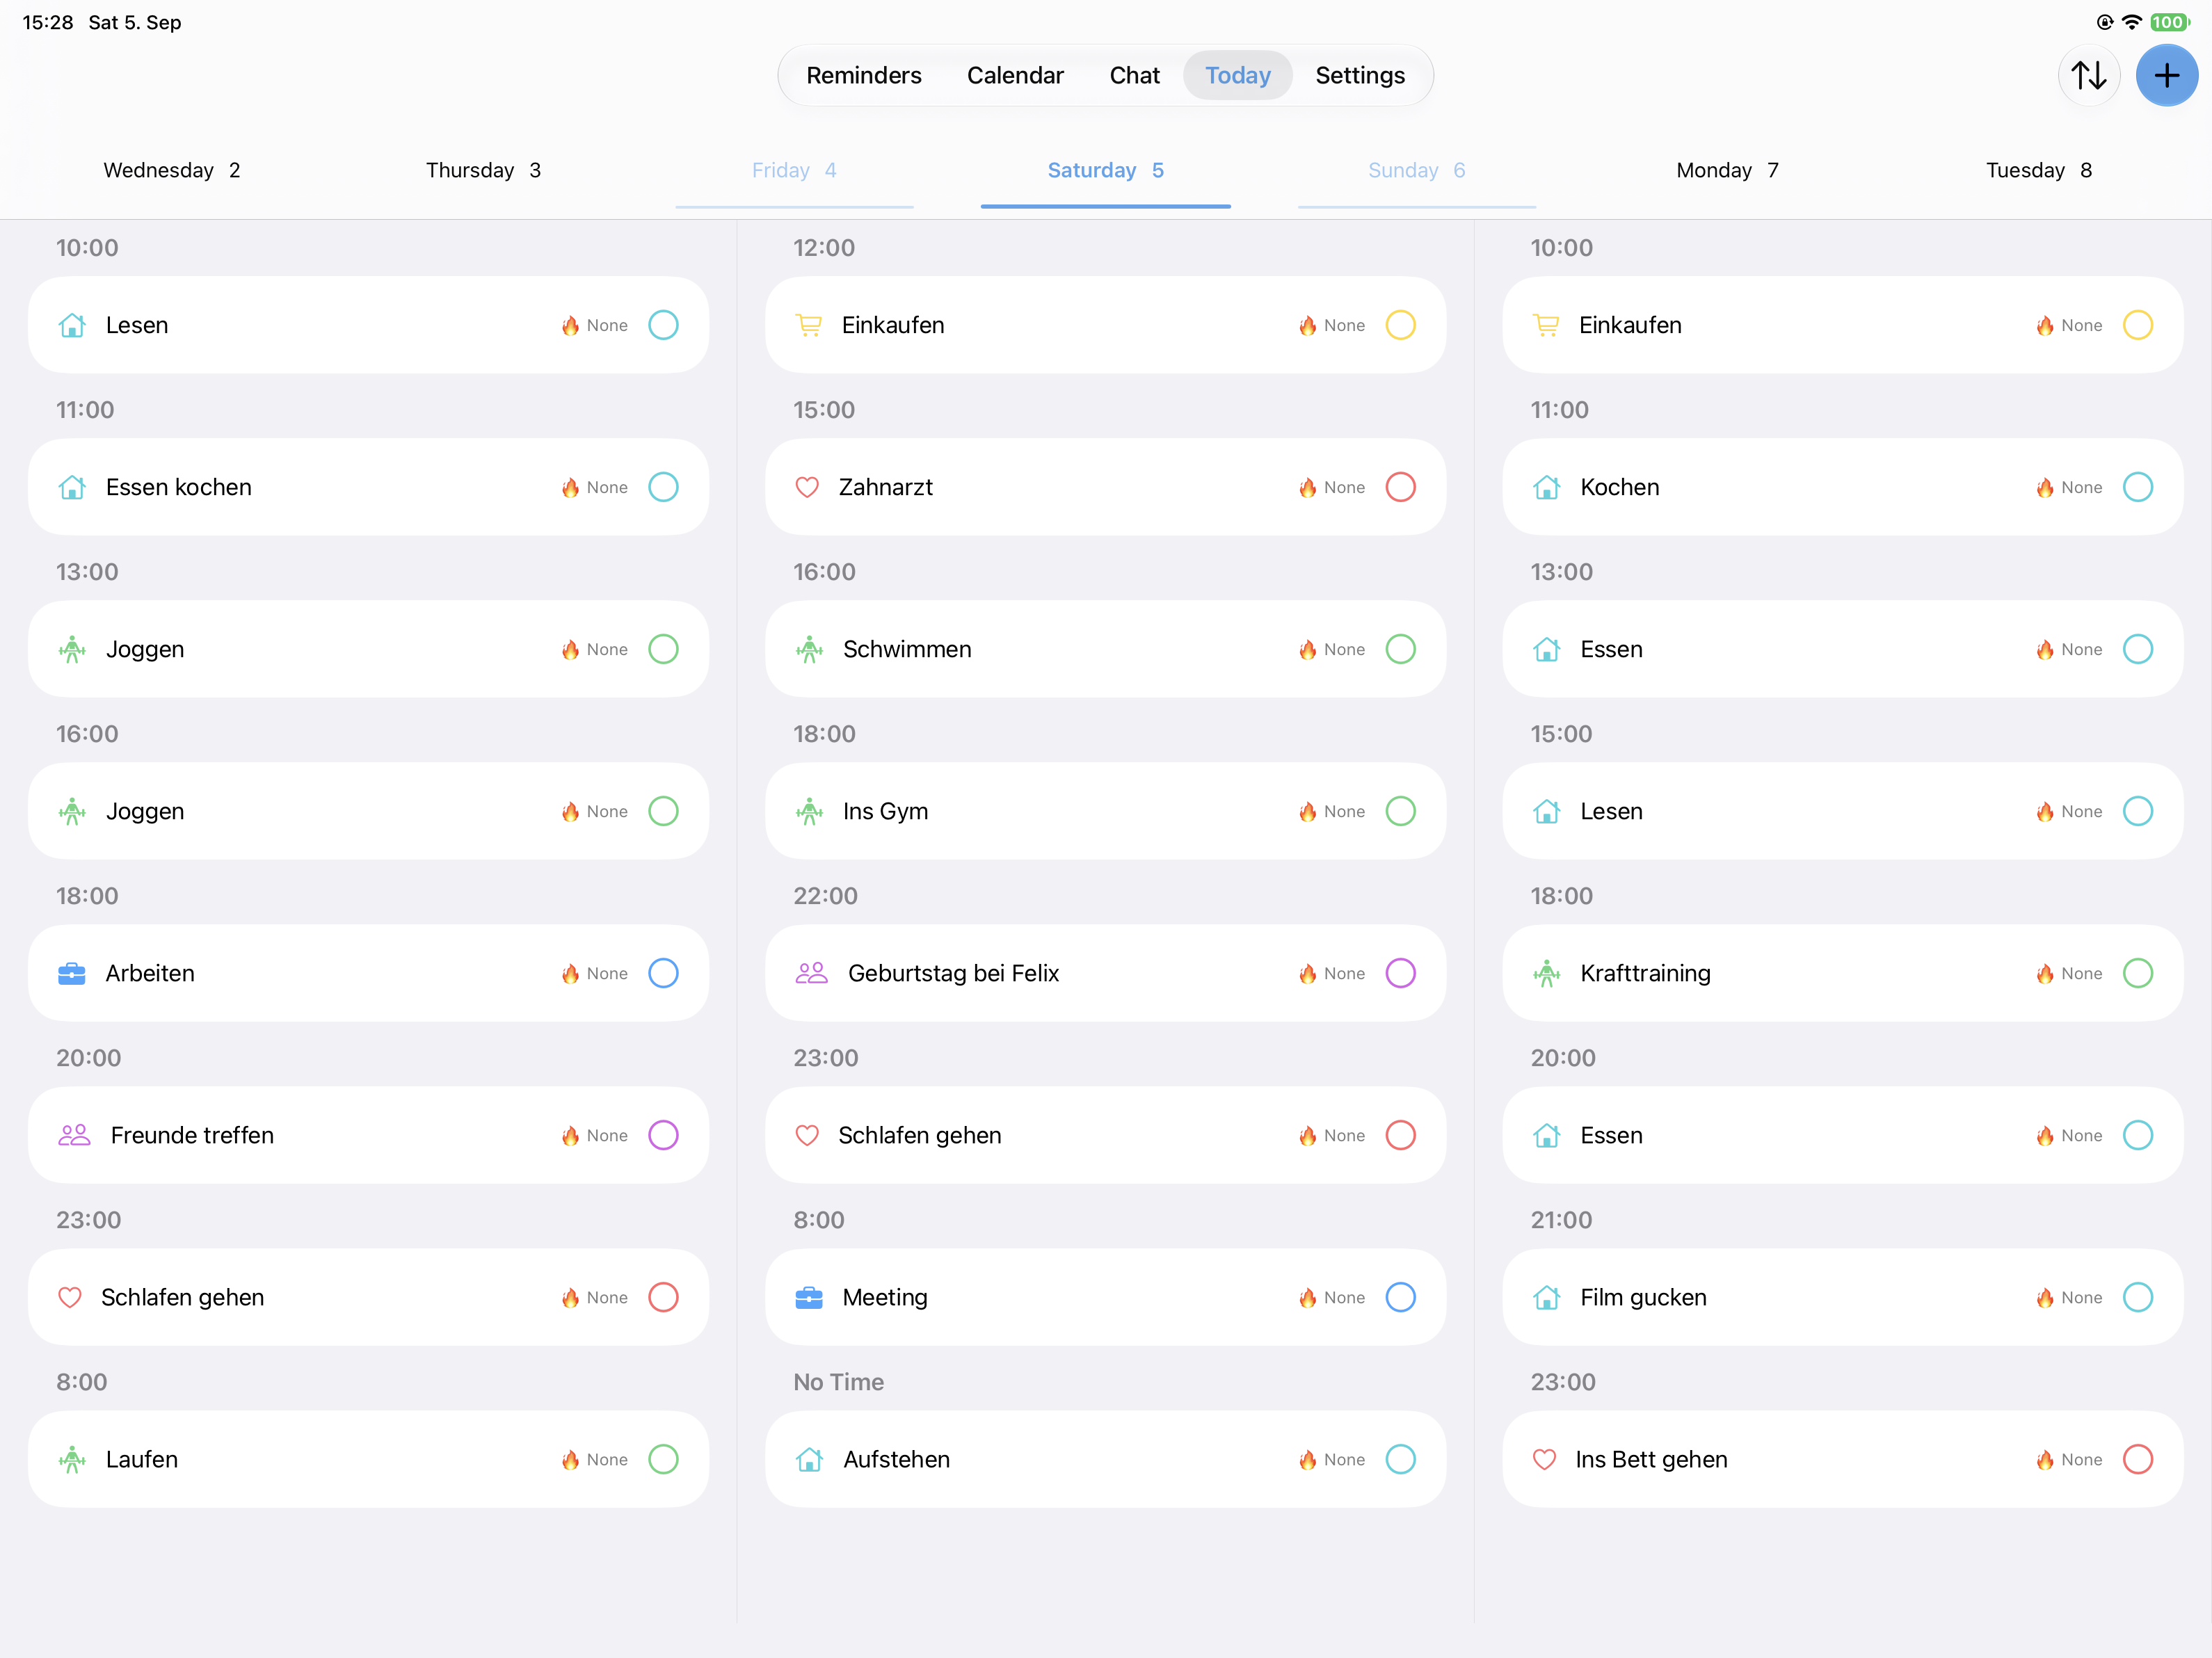The height and width of the screenshot is (1658, 2212).
Task: Click the house icon beside Aufstehen
Action: (x=809, y=1459)
